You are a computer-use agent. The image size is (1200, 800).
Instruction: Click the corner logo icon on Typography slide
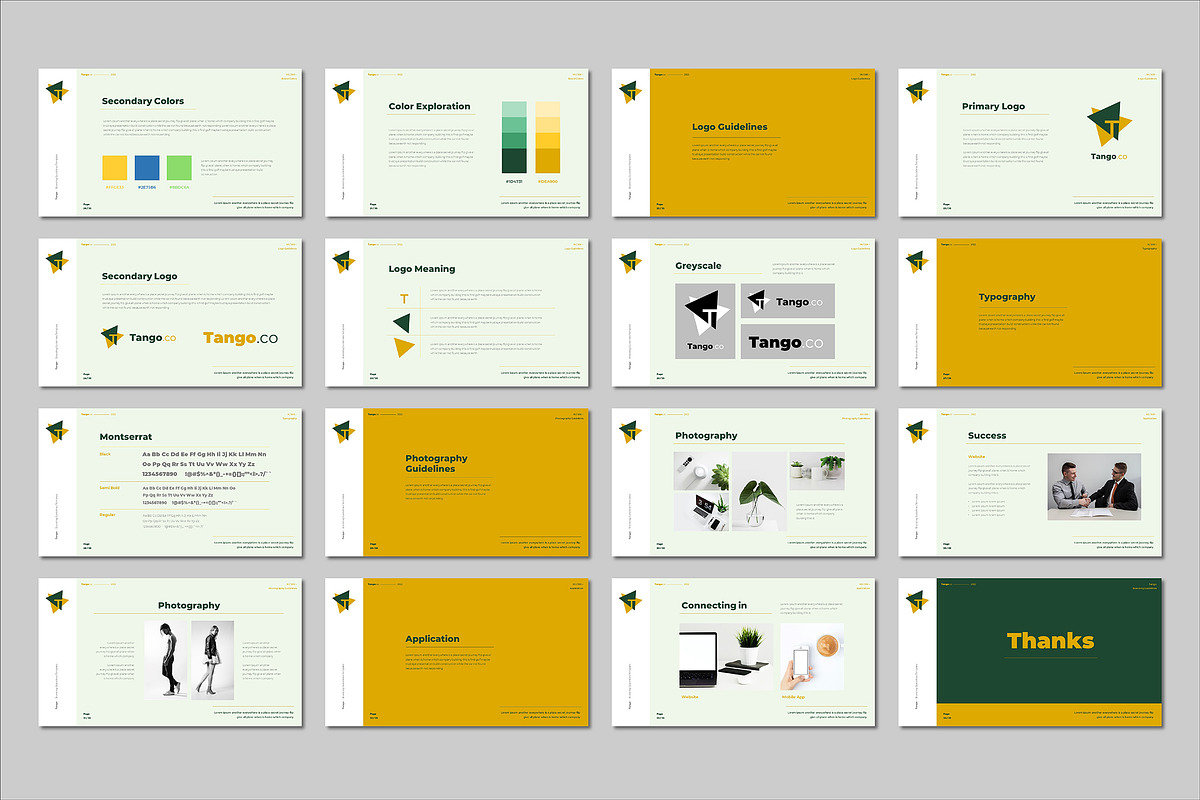917,262
